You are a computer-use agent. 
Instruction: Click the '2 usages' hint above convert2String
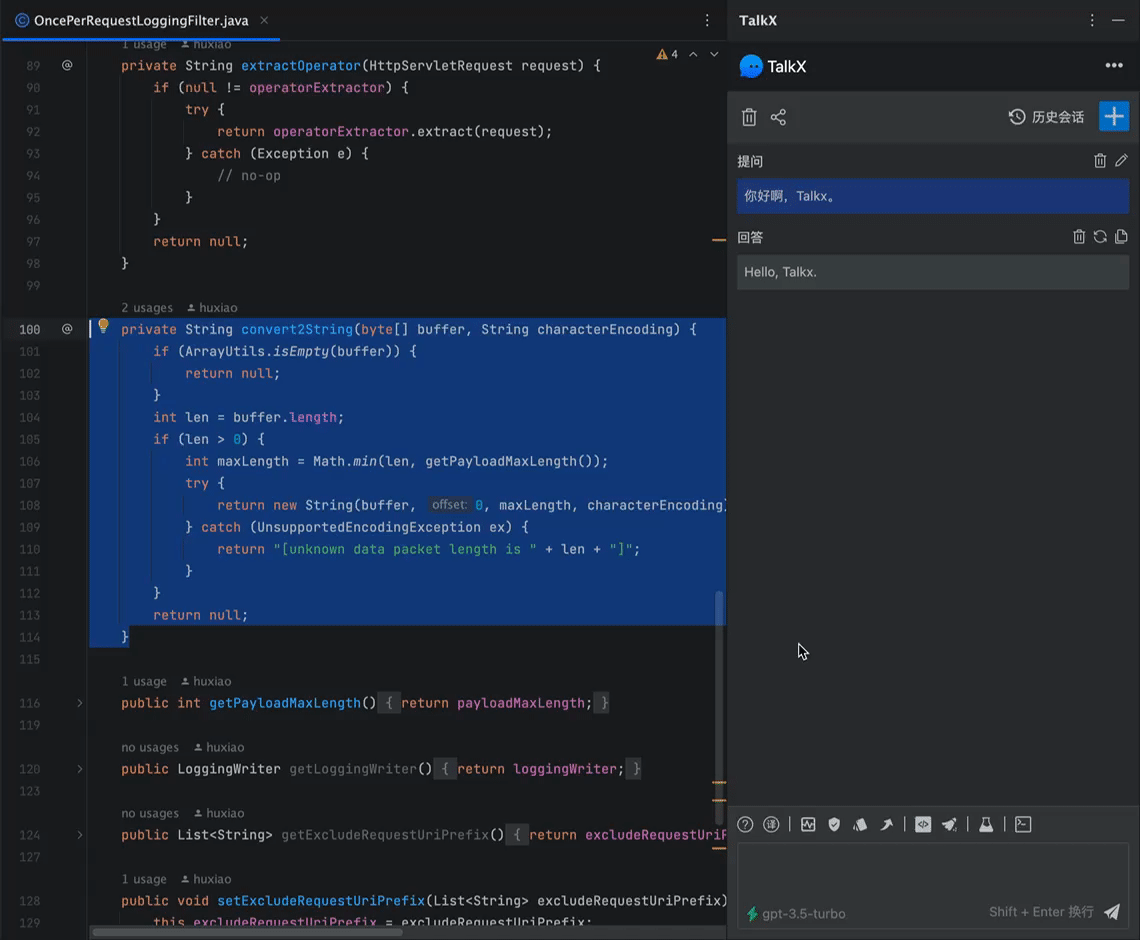(147, 308)
